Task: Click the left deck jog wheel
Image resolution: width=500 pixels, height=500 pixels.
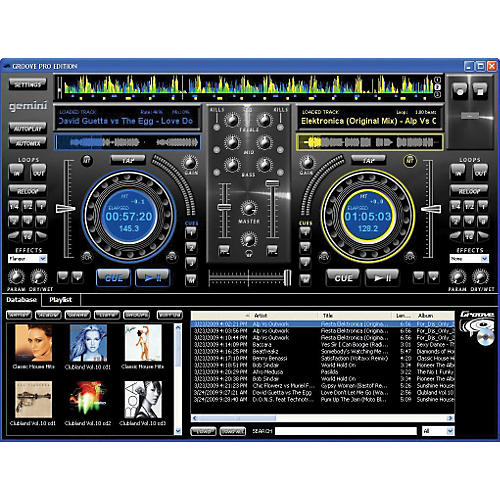Action: [x=129, y=215]
